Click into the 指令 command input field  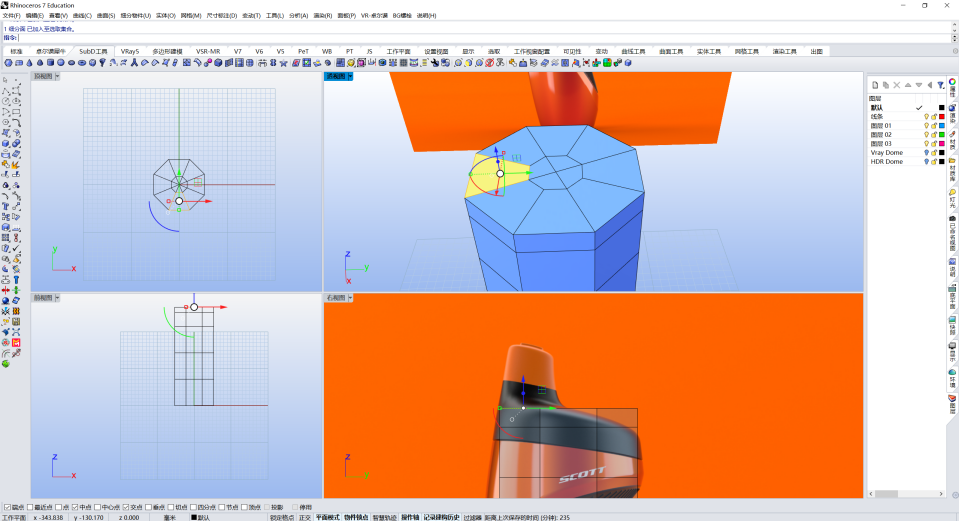coord(483,38)
